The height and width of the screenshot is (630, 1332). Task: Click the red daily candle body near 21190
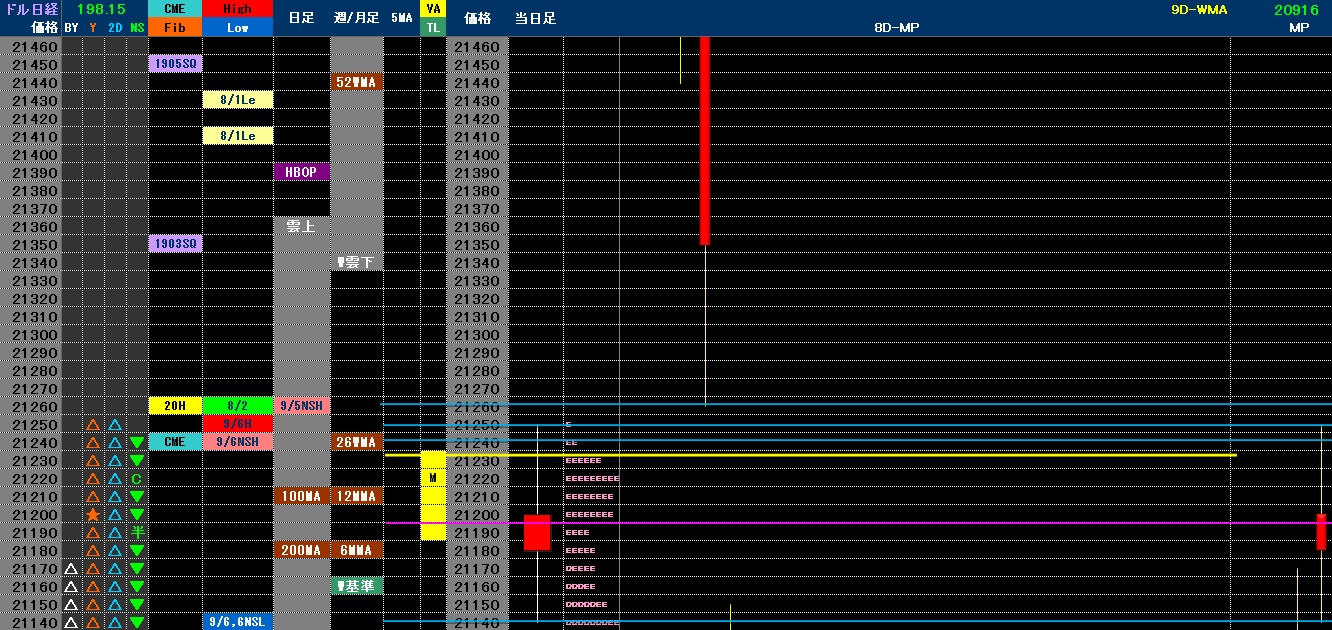(x=537, y=532)
